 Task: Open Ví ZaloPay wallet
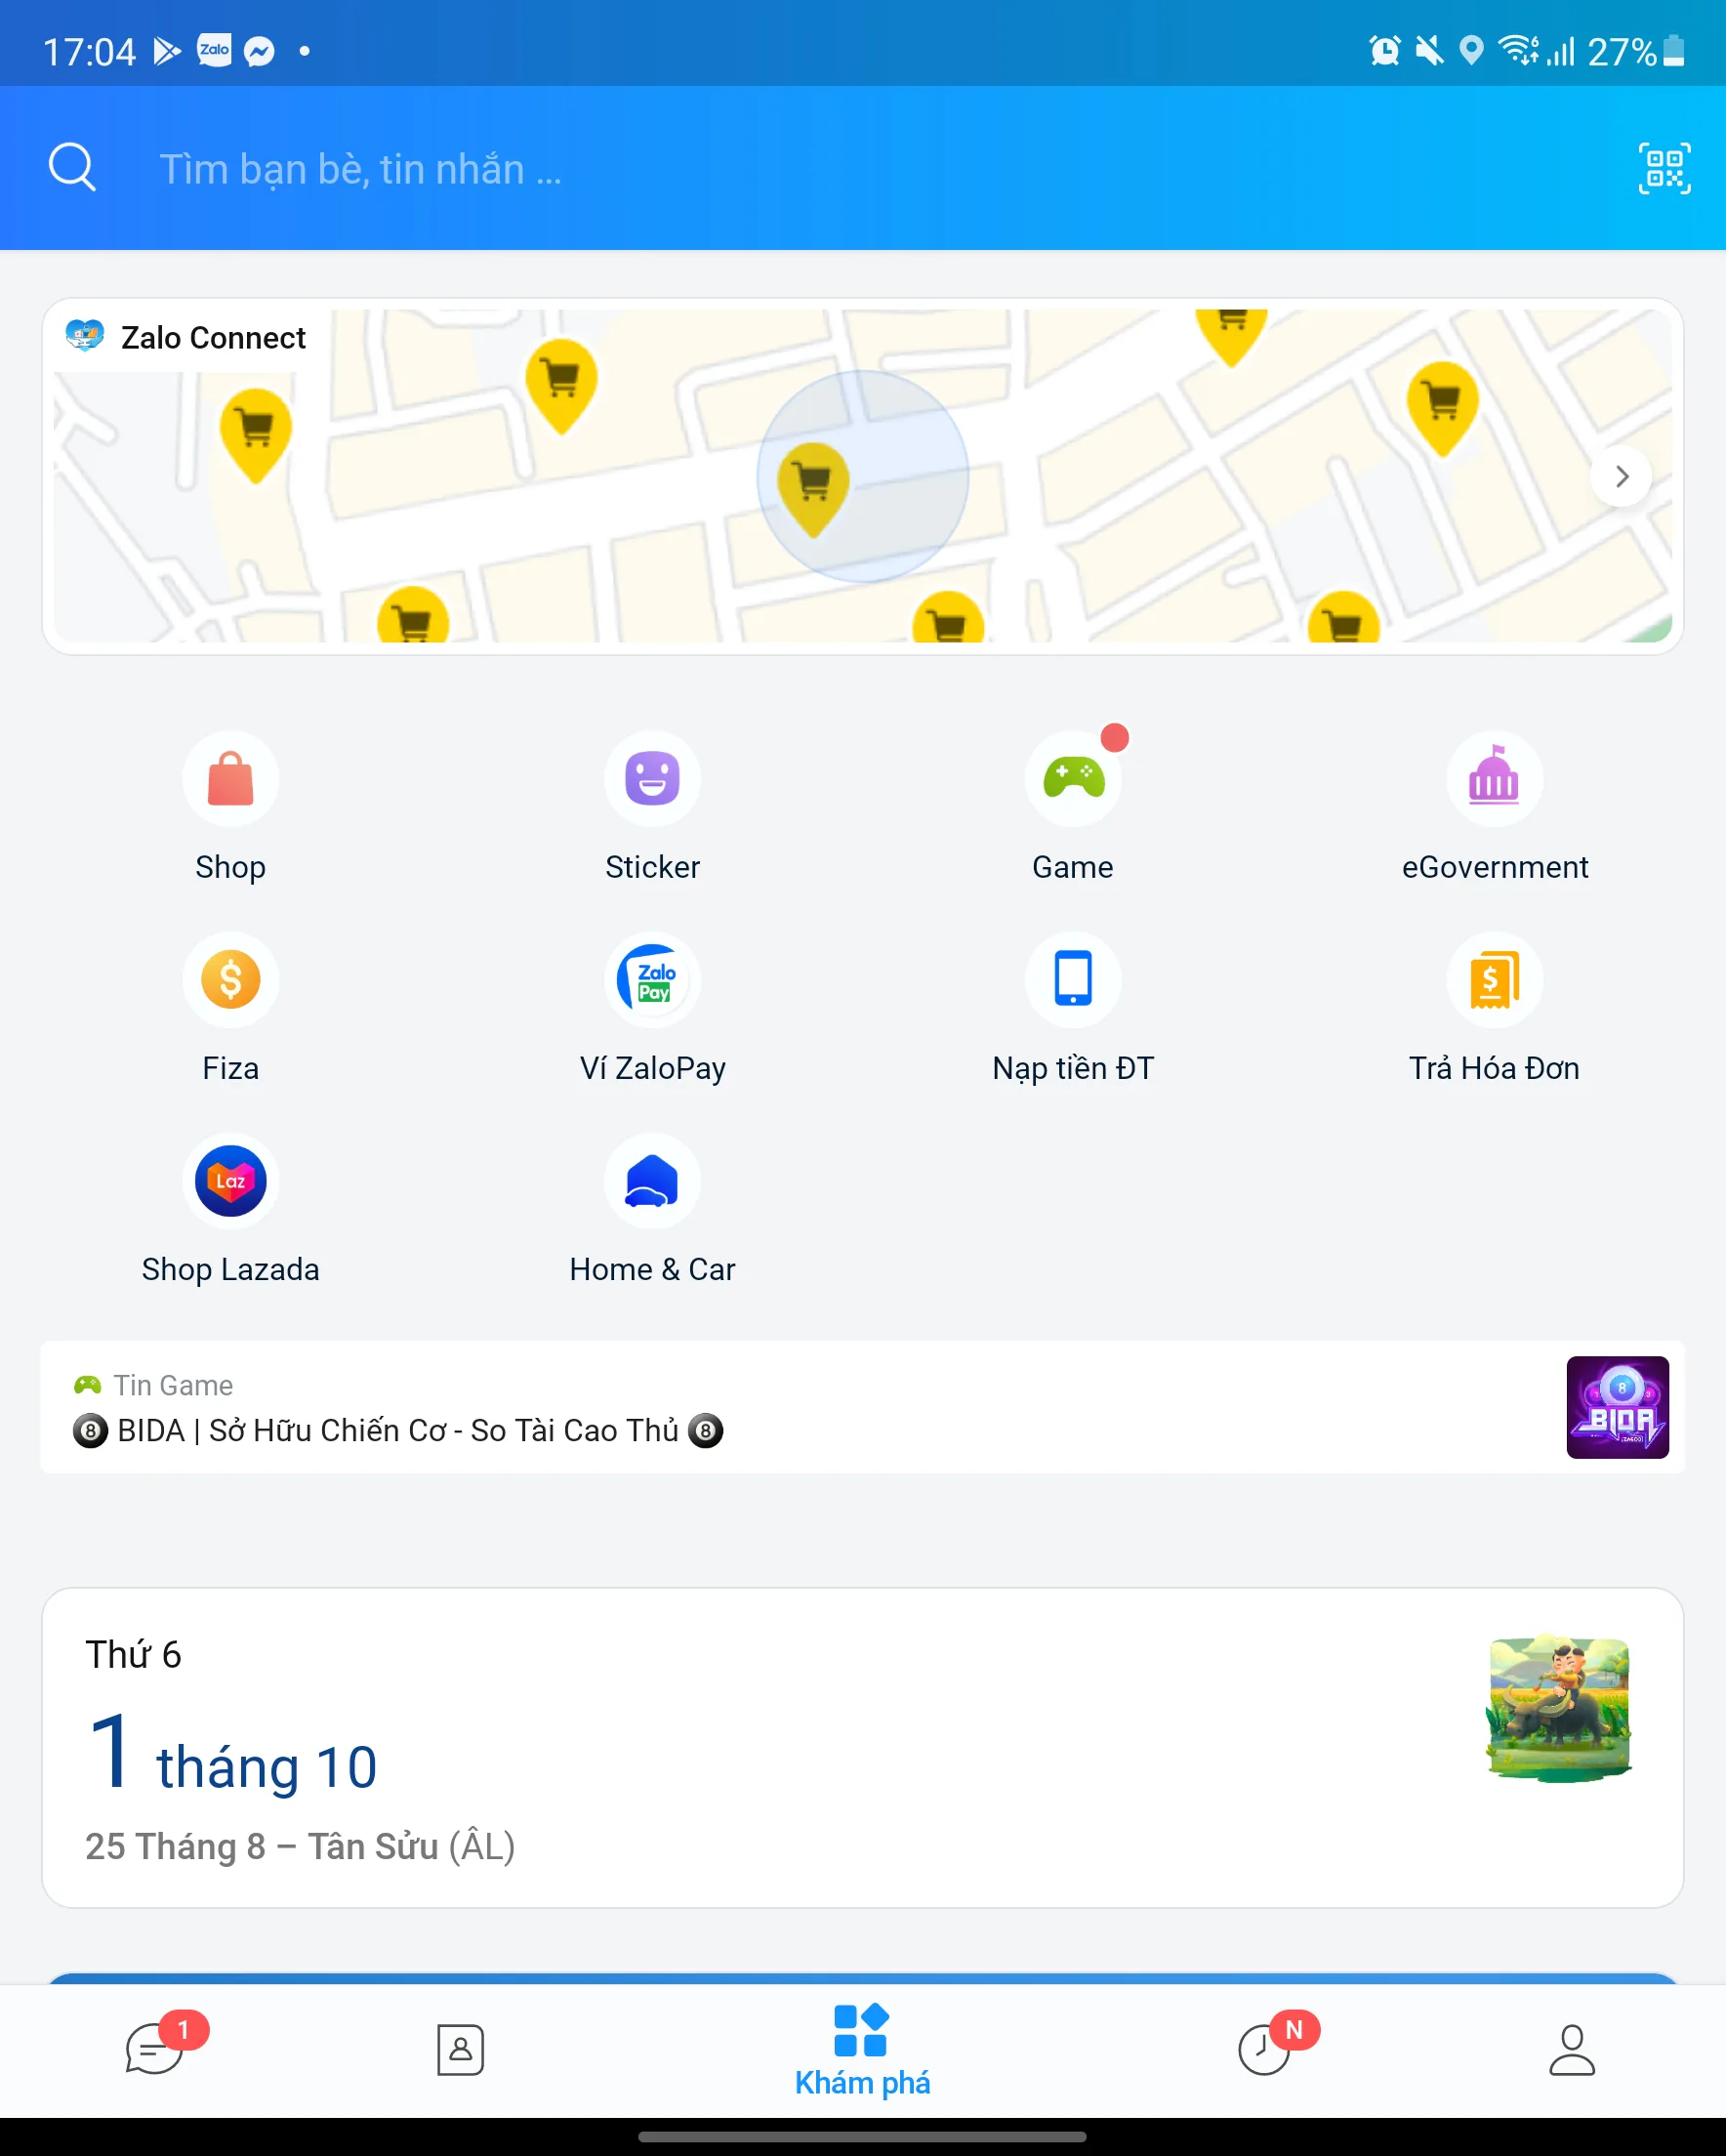coord(652,980)
